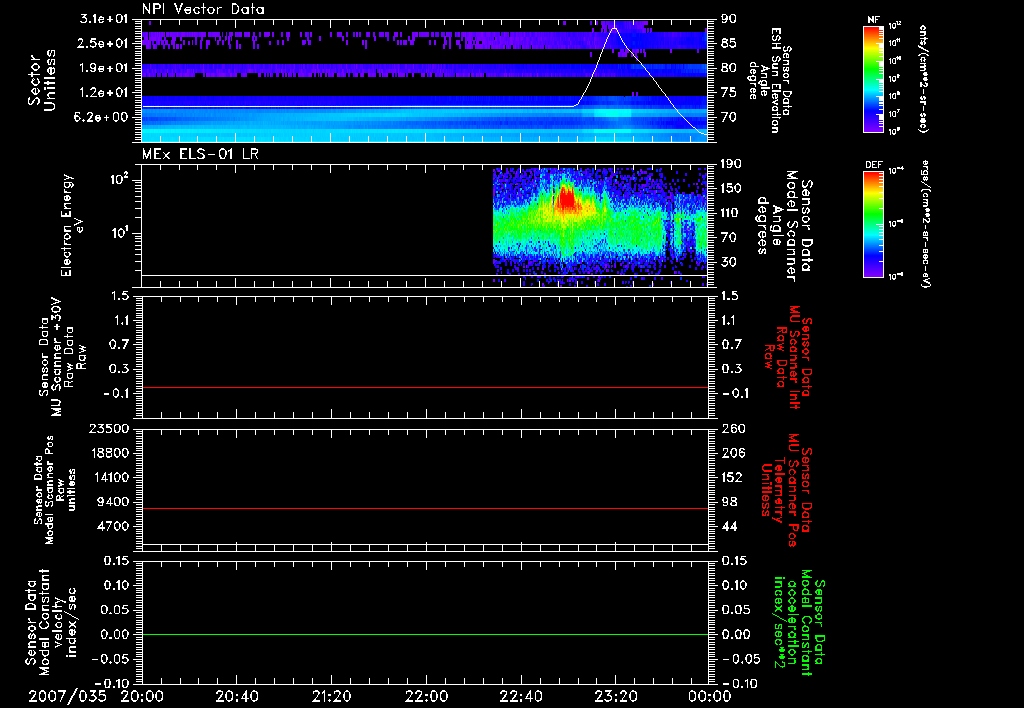
Task: Click the NPI Vector Data panel title
Action: click(203, 9)
